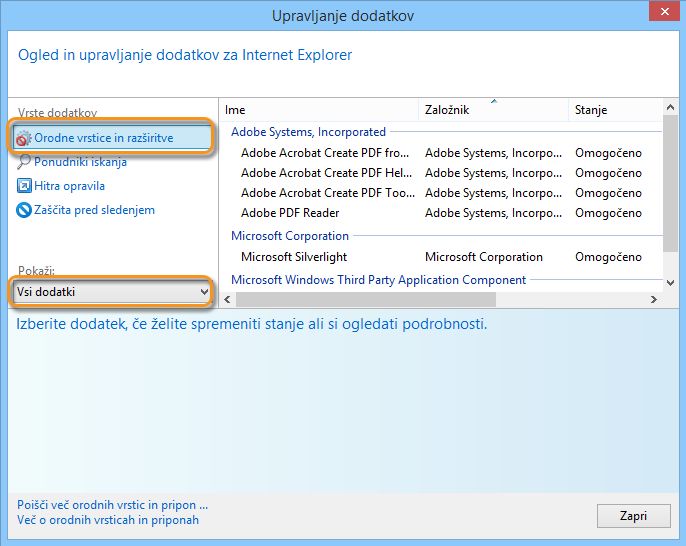Sort by the Ime column header

pos(320,110)
